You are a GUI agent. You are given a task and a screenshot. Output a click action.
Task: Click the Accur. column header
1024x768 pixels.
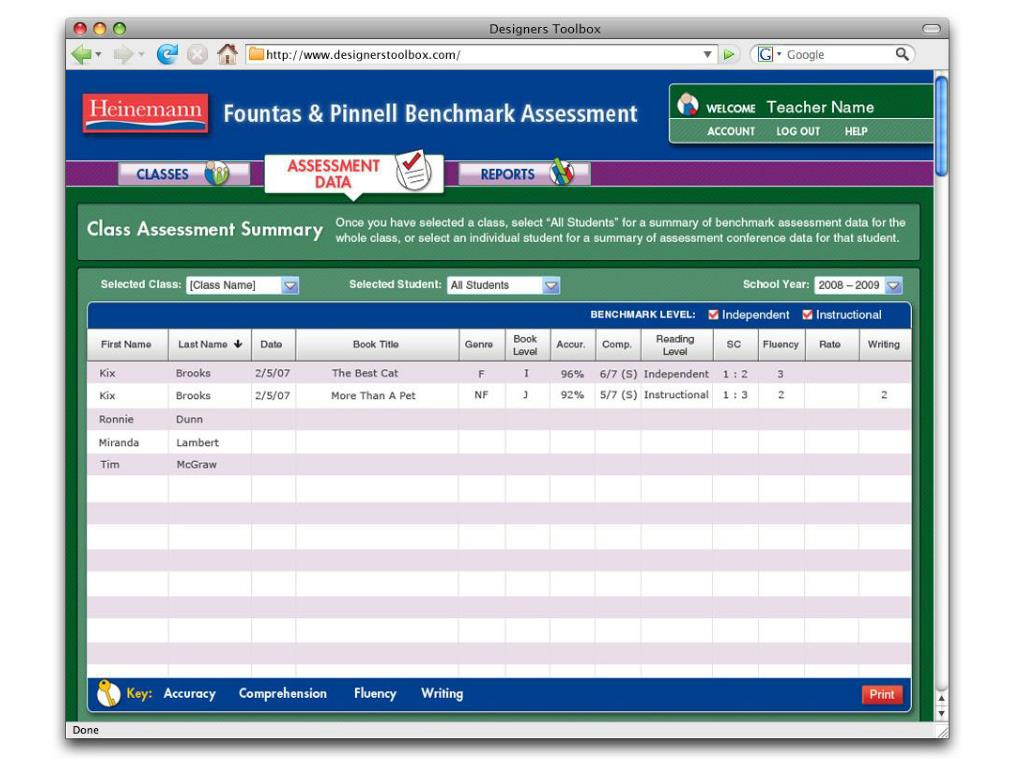(x=572, y=344)
